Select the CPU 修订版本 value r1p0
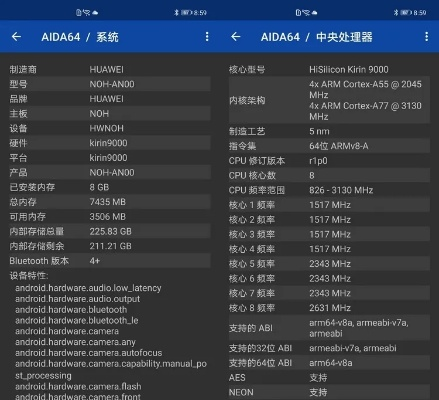Viewport: 439px width, 400px height. [x=318, y=161]
